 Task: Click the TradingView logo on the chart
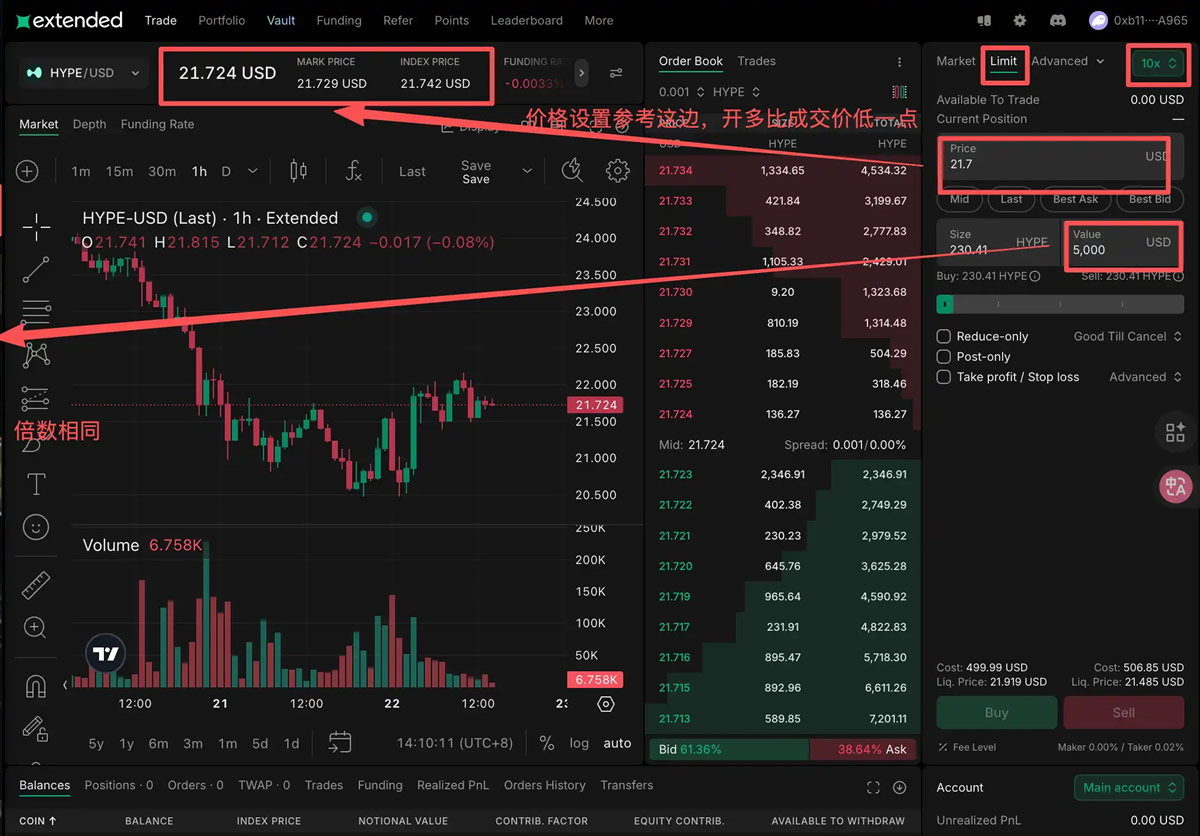point(106,655)
